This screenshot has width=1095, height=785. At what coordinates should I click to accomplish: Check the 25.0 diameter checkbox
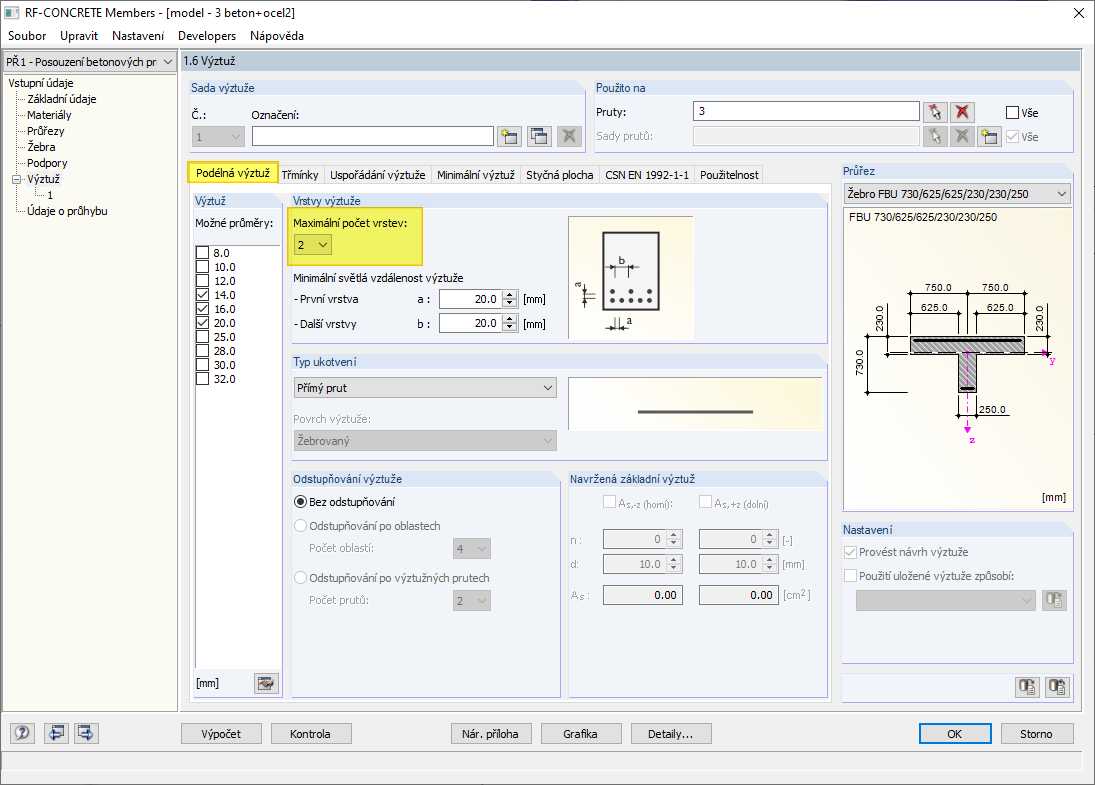pyautogui.click(x=203, y=337)
